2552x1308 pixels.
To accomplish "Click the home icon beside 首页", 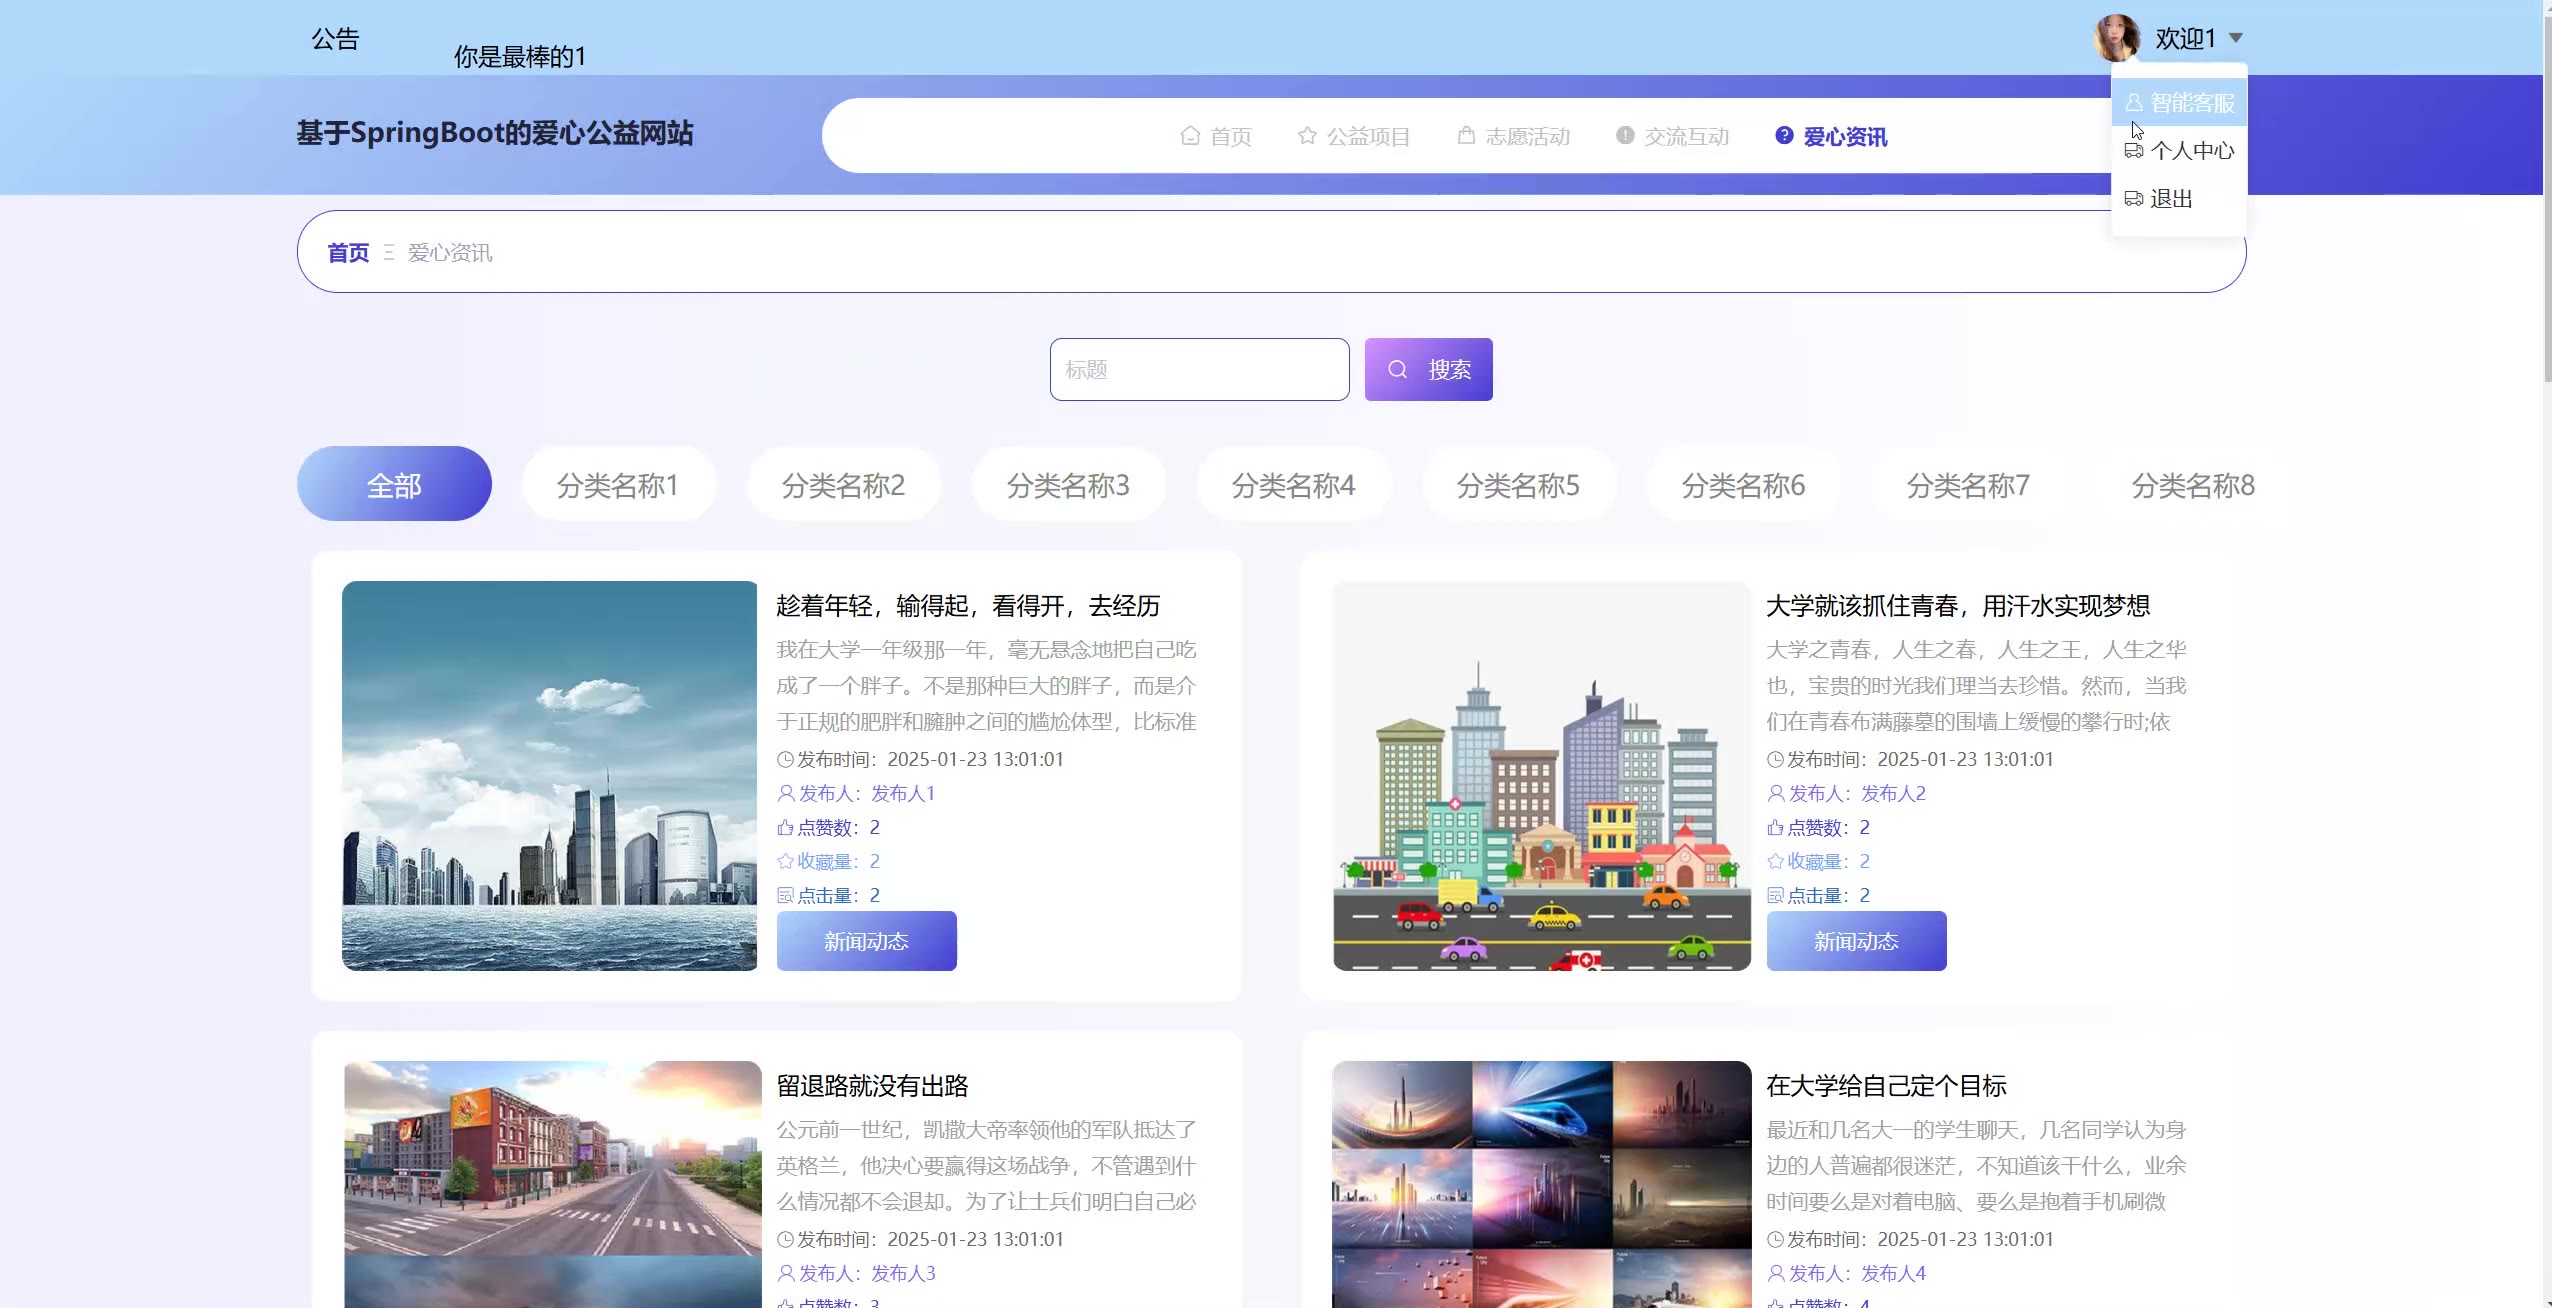I will point(1189,136).
